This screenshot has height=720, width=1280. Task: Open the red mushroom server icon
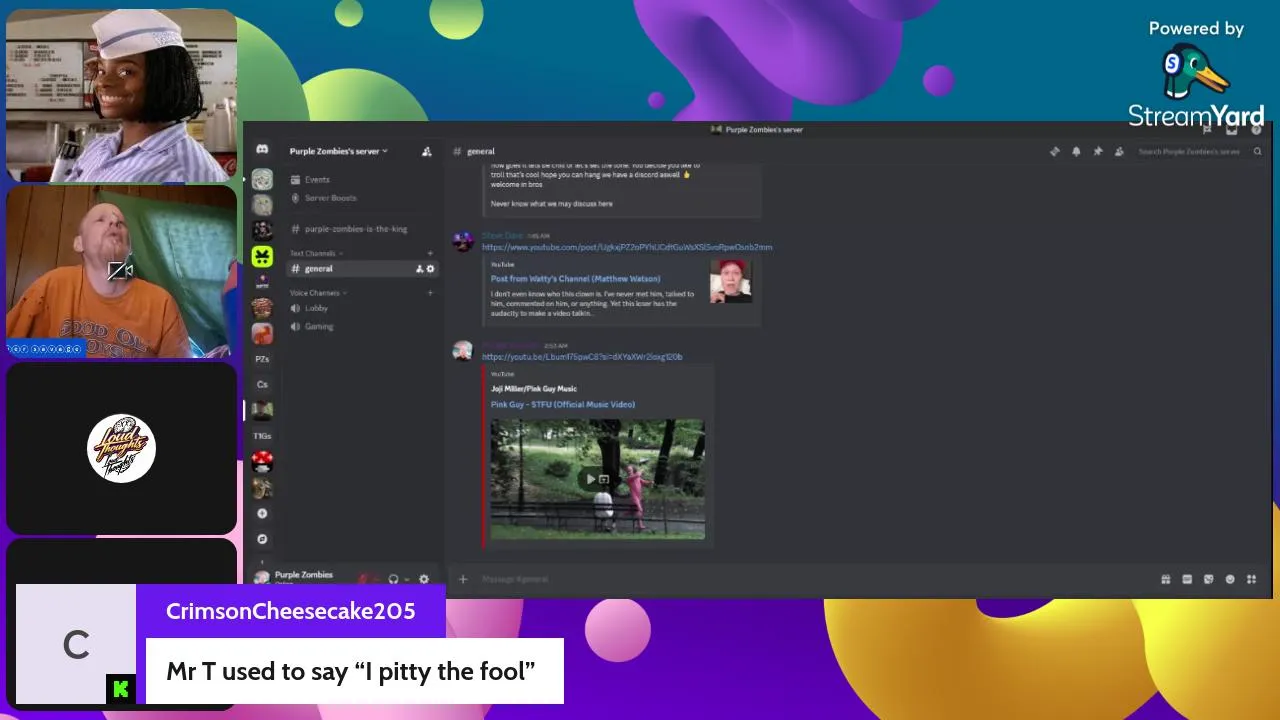point(262,461)
